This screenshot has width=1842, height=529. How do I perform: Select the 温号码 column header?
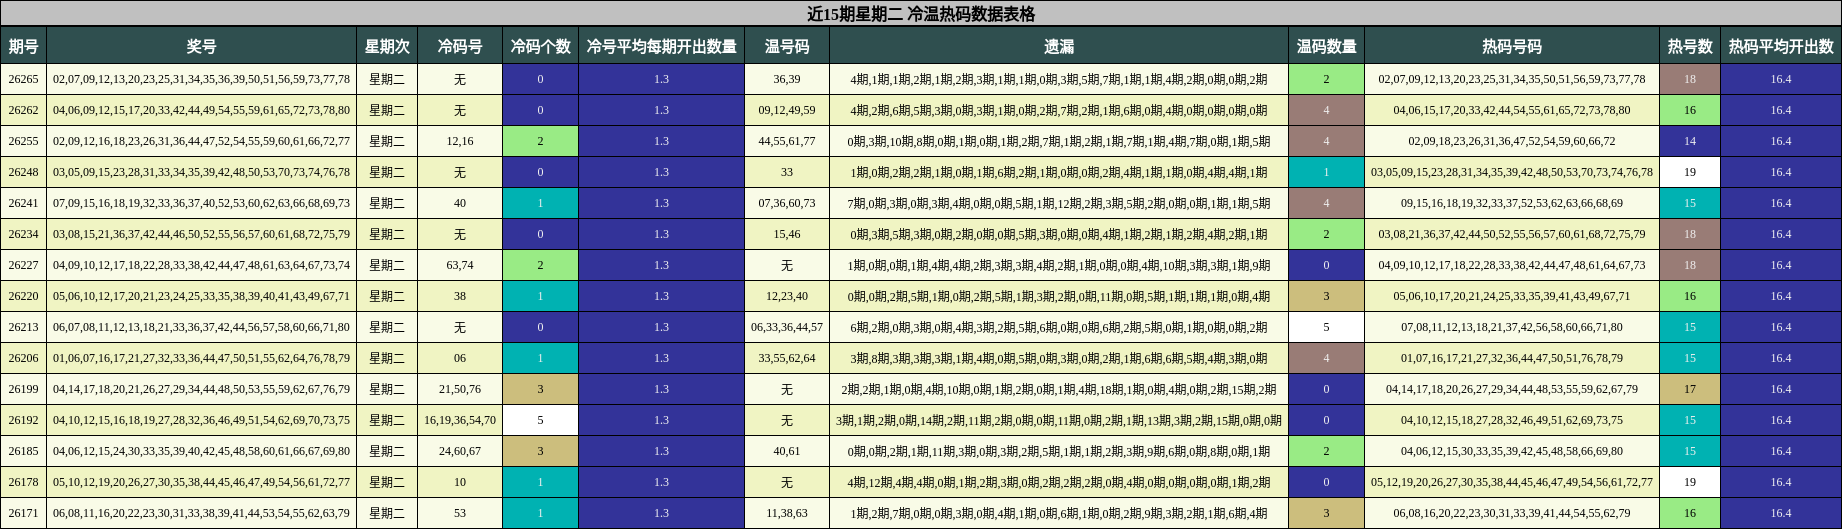(787, 46)
